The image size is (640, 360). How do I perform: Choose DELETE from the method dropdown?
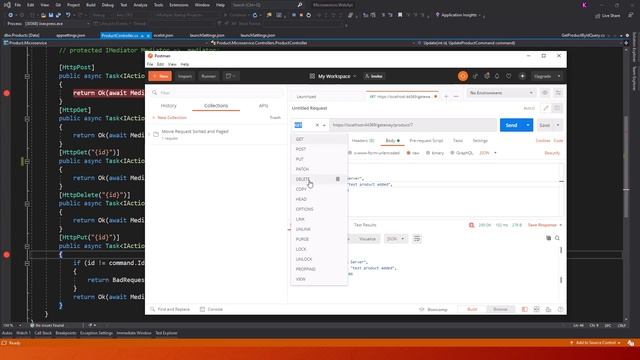point(319,179)
